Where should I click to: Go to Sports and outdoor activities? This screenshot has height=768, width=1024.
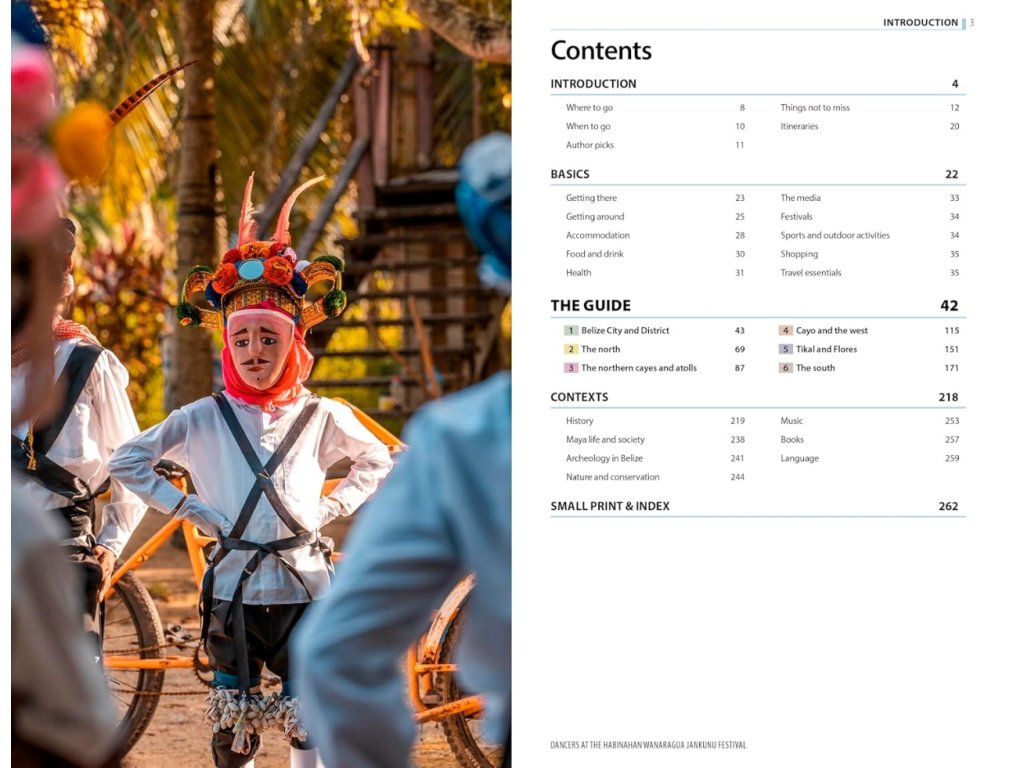click(835, 235)
